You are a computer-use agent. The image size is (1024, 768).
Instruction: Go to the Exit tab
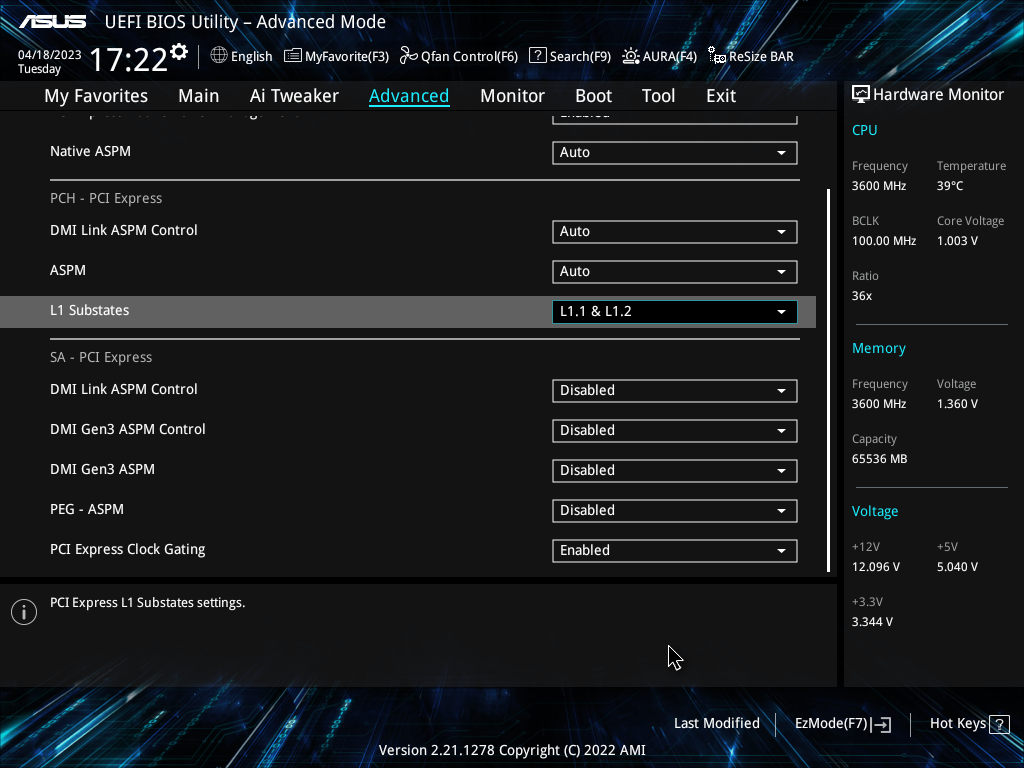click(721, 96)
